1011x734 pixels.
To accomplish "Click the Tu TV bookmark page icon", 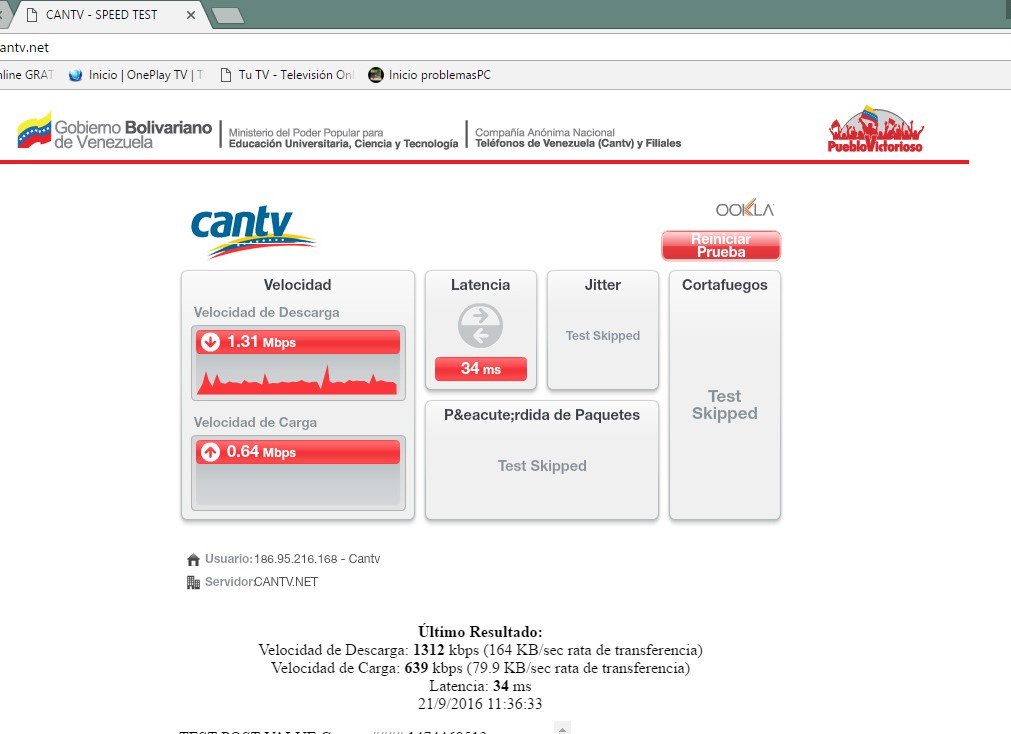I will tap(226, 75).
